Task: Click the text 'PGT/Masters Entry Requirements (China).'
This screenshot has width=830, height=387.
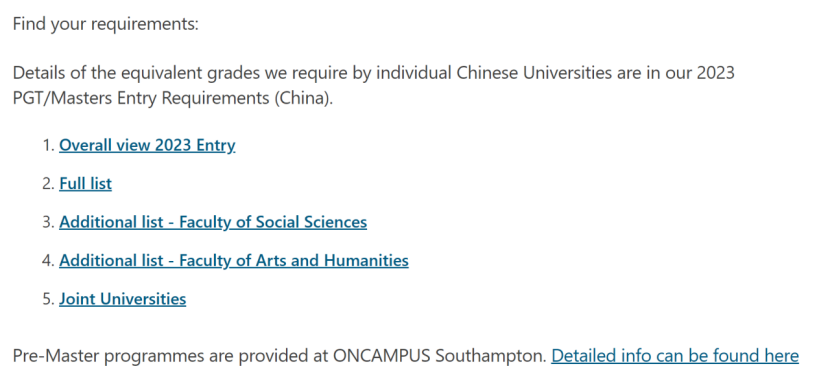Action: point(173,99)
